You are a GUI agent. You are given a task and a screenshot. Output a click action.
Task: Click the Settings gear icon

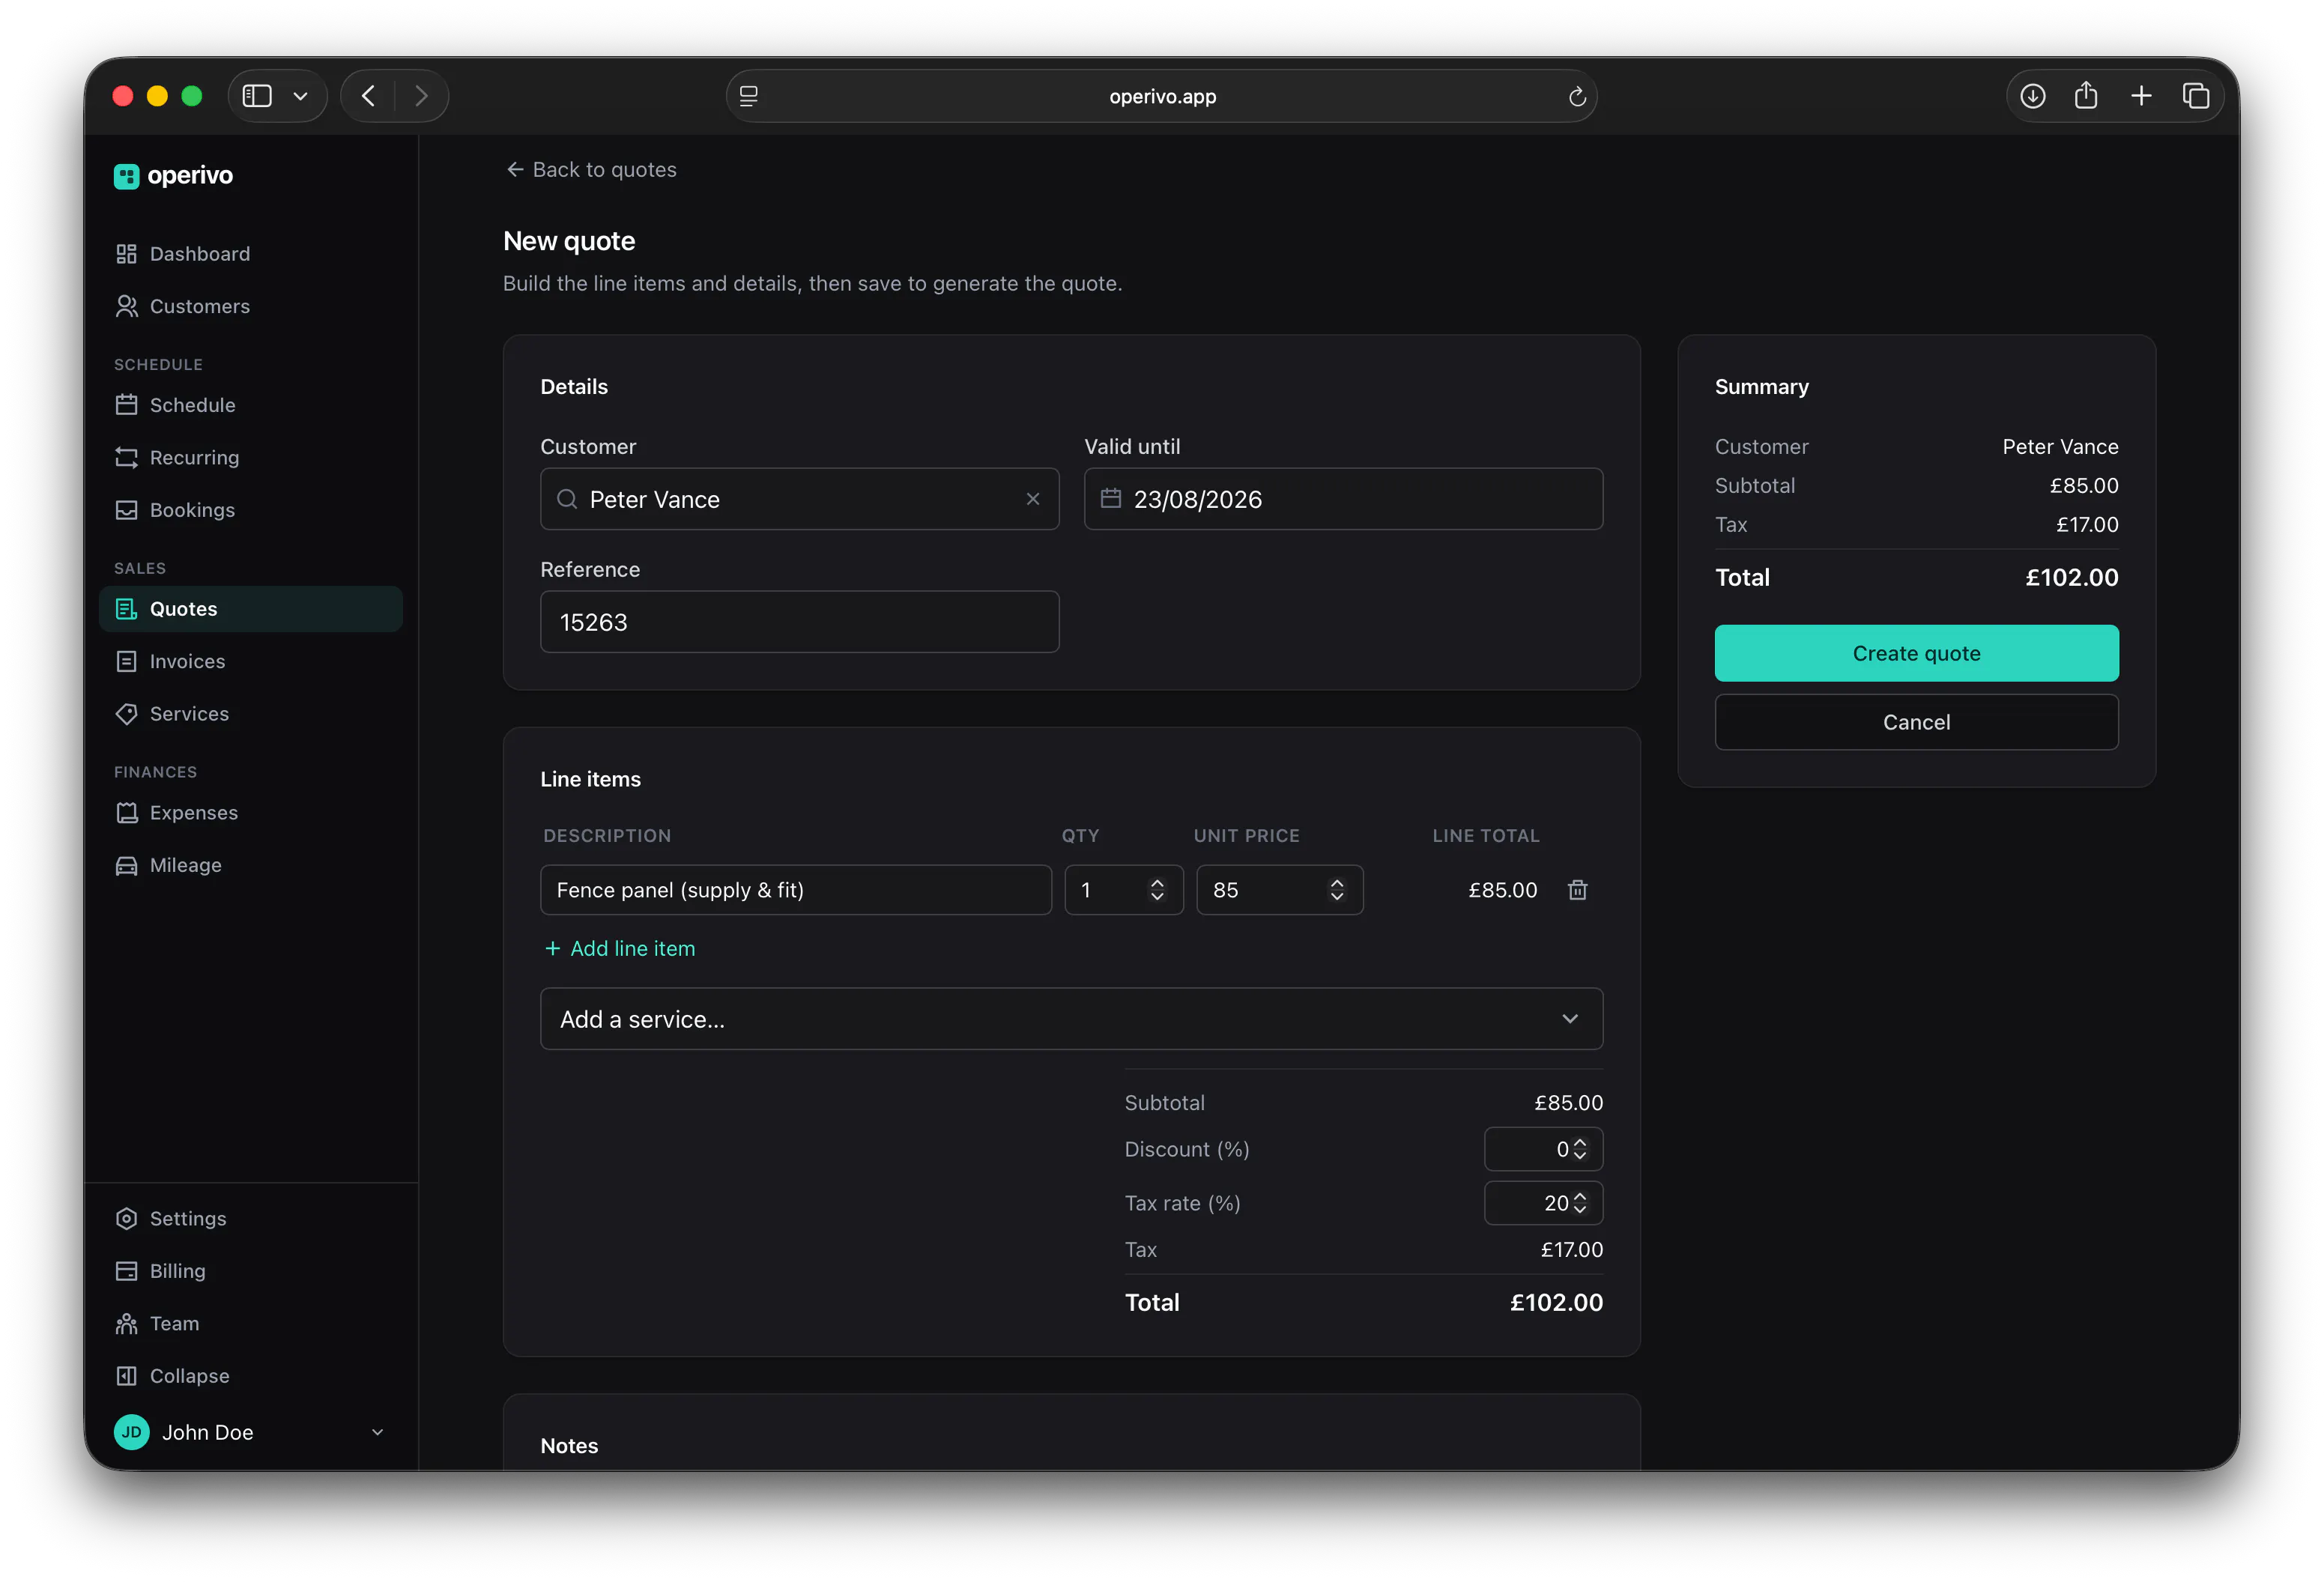(x=126, y=1218)
